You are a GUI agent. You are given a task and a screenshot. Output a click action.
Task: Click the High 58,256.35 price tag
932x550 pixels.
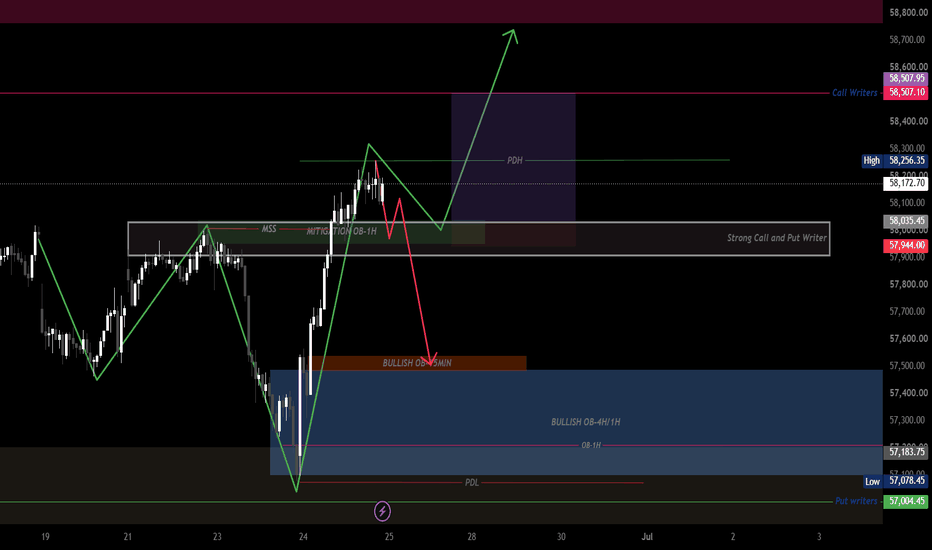[x=895, y=161]
